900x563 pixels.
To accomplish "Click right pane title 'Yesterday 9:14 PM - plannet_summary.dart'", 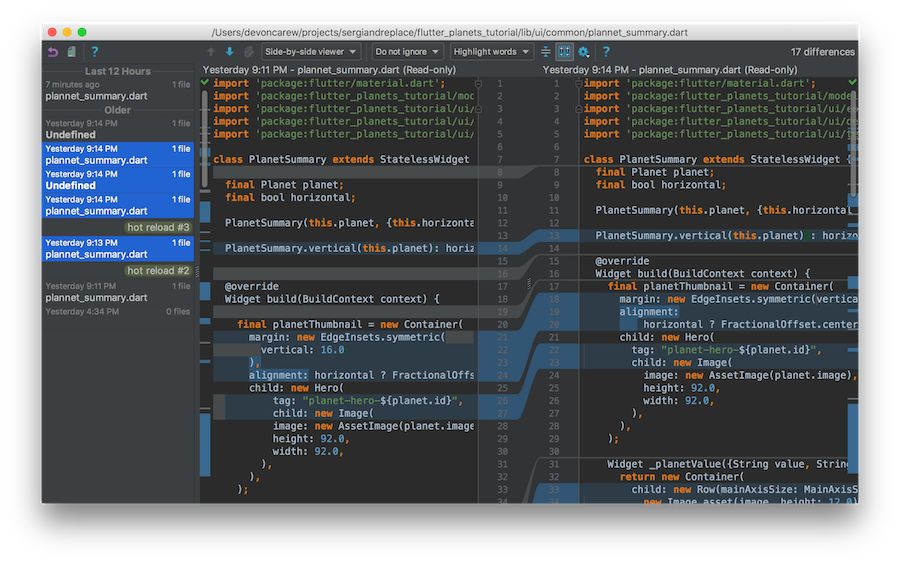I will tap(670, 70).
